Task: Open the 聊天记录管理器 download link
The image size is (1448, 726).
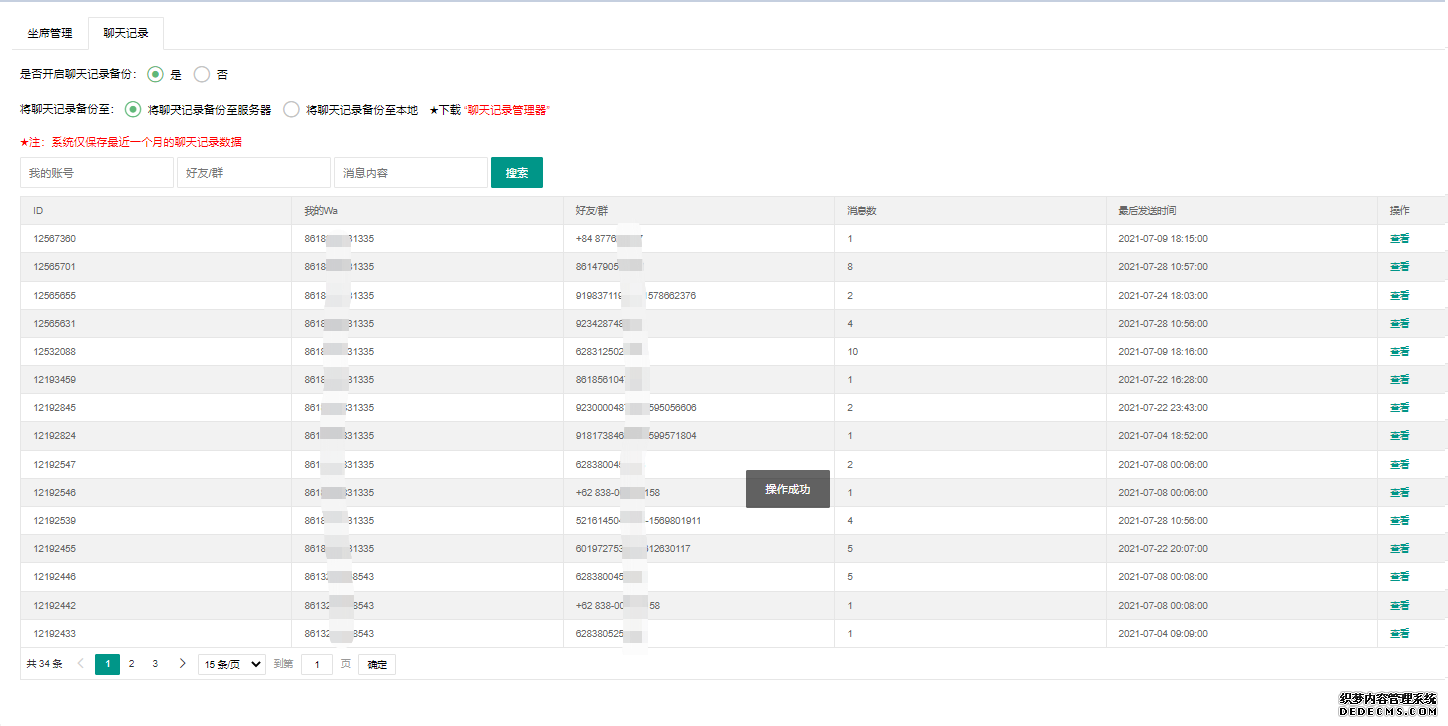Action: point(507,110)
